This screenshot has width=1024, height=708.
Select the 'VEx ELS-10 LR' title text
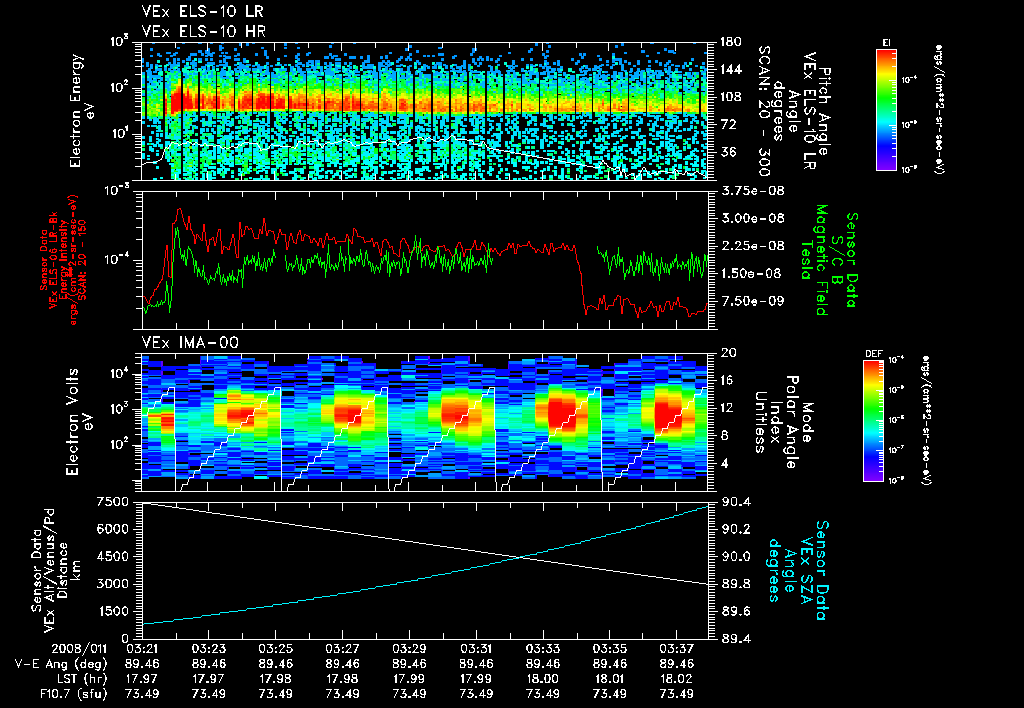pyautogui.click(x=202, y=12)
